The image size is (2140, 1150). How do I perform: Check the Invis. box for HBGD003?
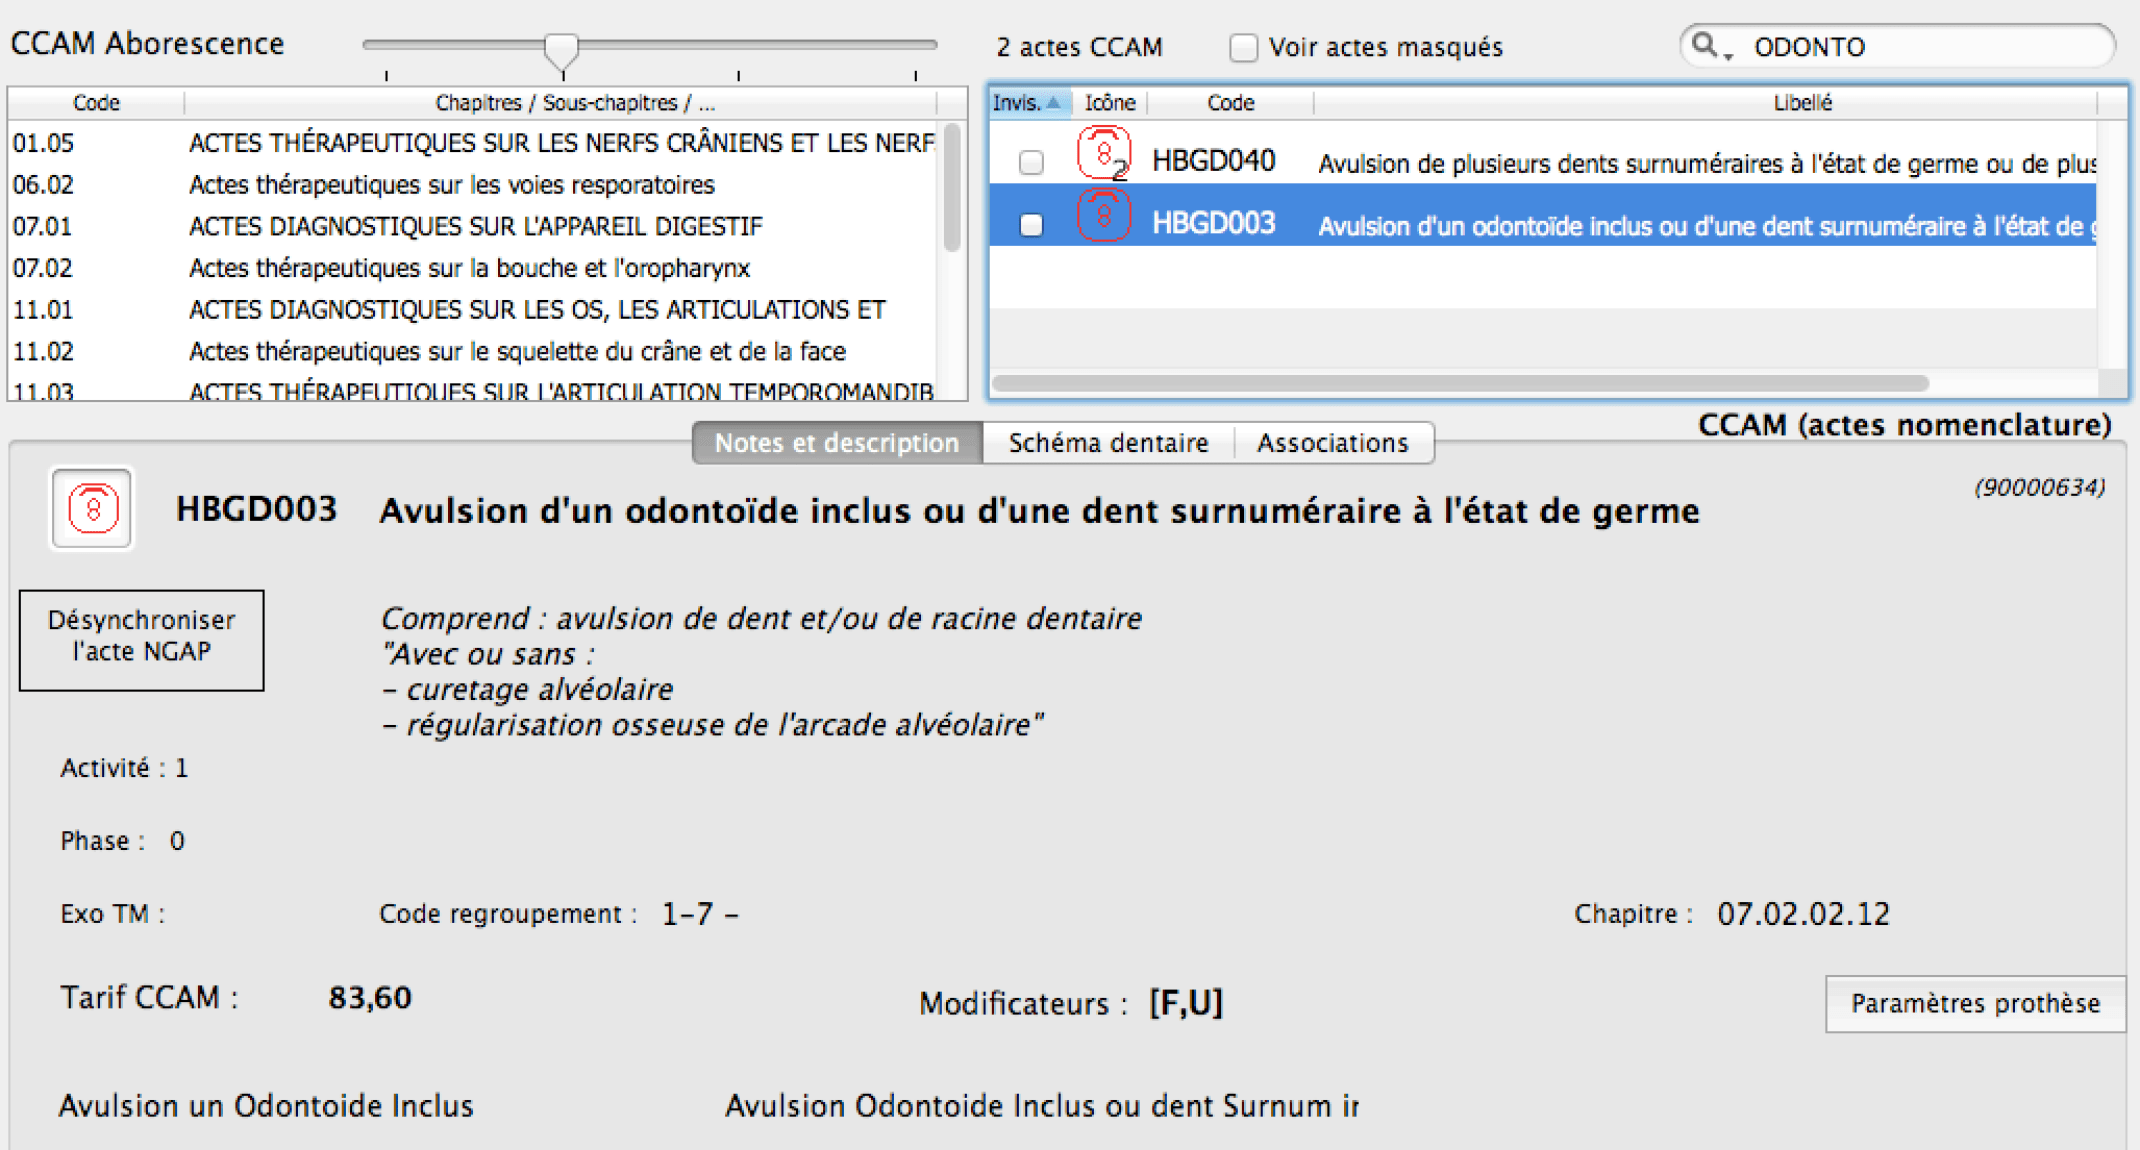(1031, 225)
